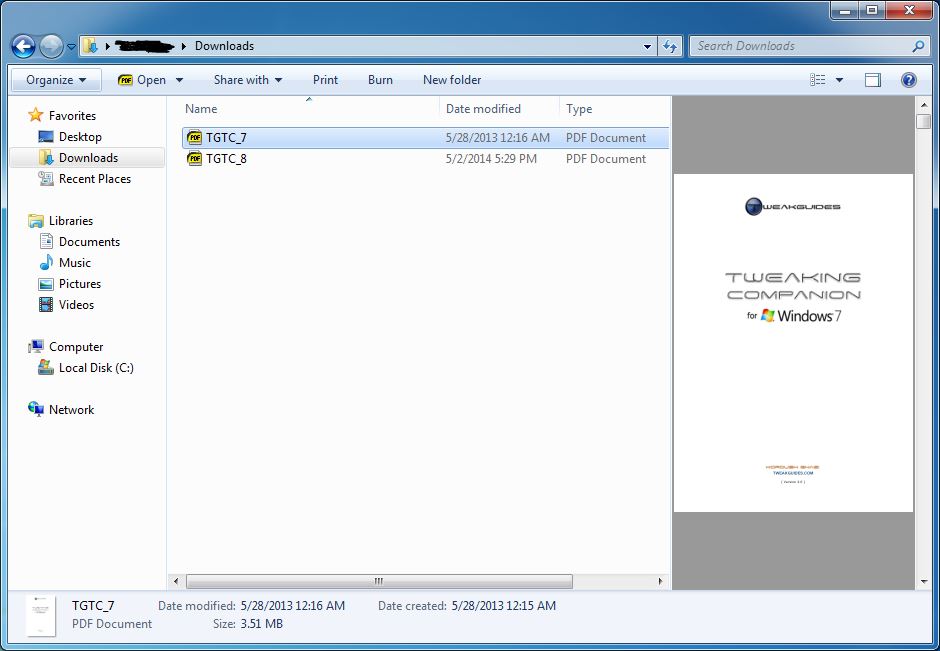Click the file list horizontal scrollbar thumb
940x651 pixels.
click(379, 581)
